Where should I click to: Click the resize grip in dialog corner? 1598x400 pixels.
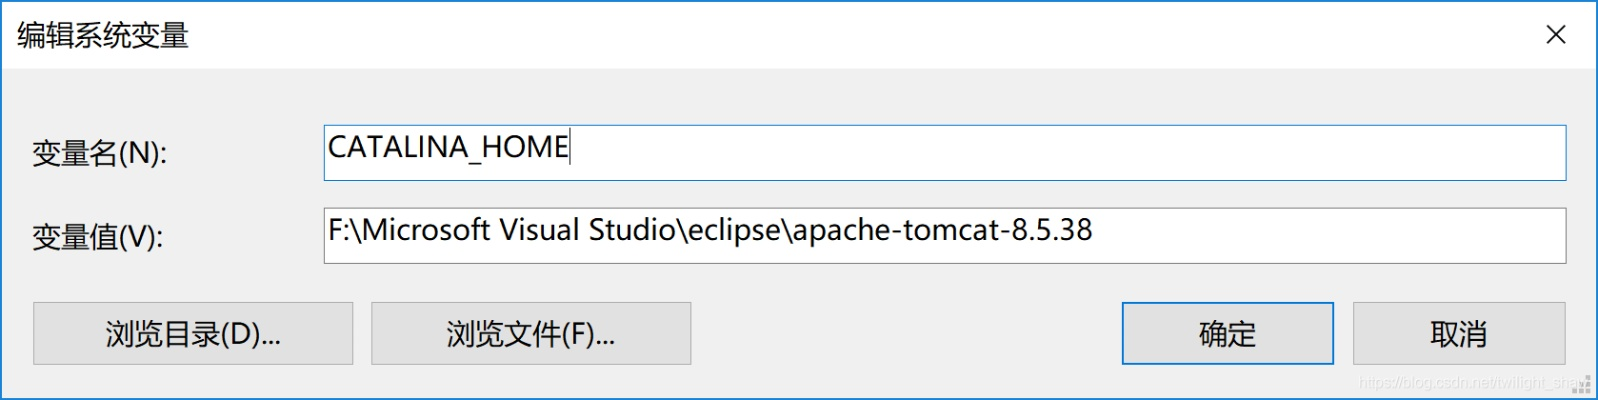point(1586,388)
